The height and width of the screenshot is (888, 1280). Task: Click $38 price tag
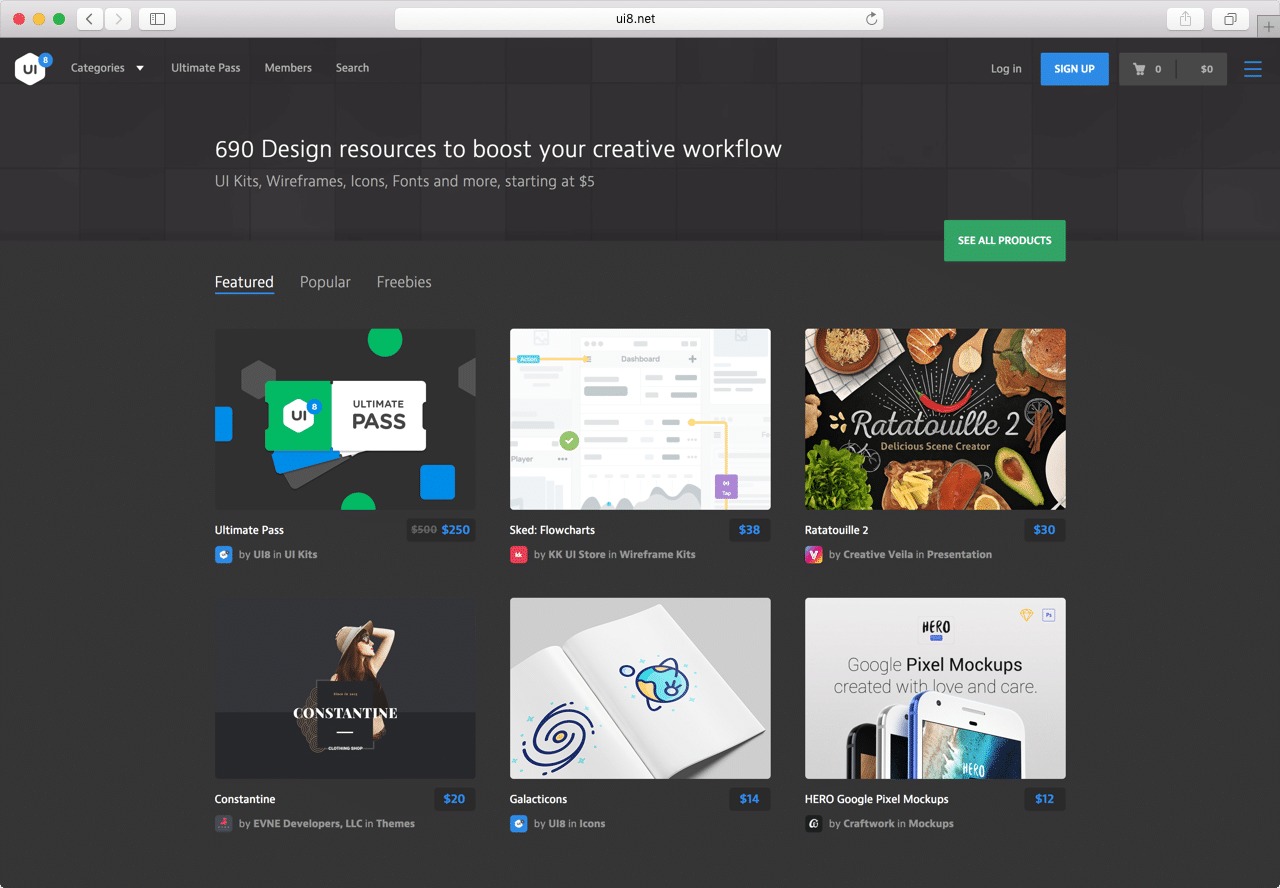749,530
